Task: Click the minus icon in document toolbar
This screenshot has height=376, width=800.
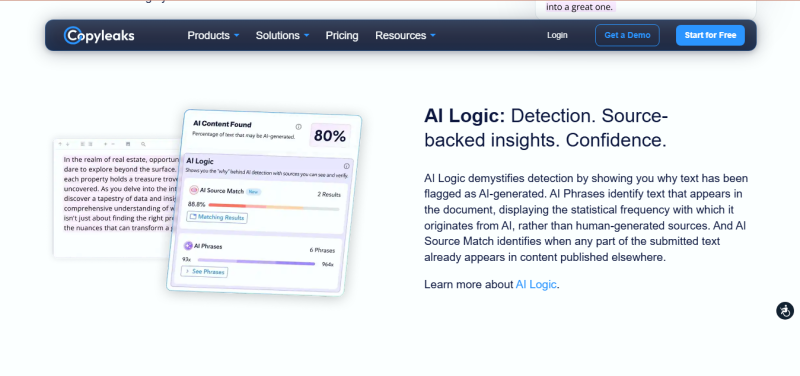Action: pyautogui.click(x=113, y=144)
